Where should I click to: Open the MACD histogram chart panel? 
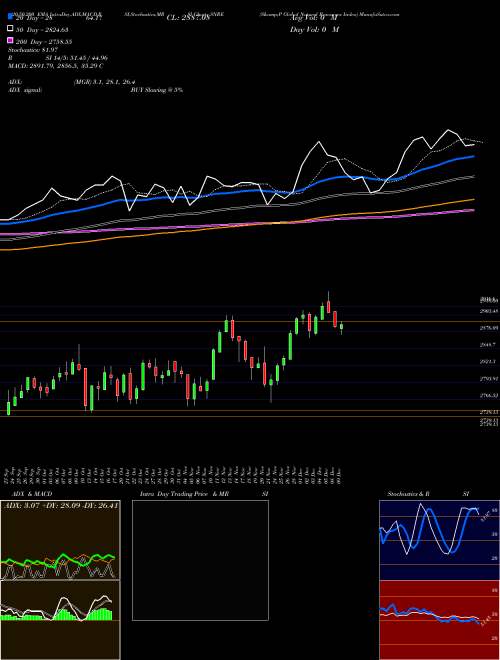click(x=60, y=620)
